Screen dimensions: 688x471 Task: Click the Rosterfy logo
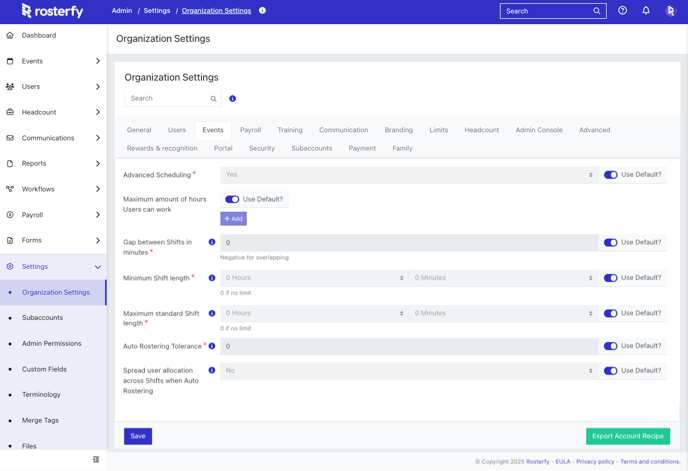52,11
